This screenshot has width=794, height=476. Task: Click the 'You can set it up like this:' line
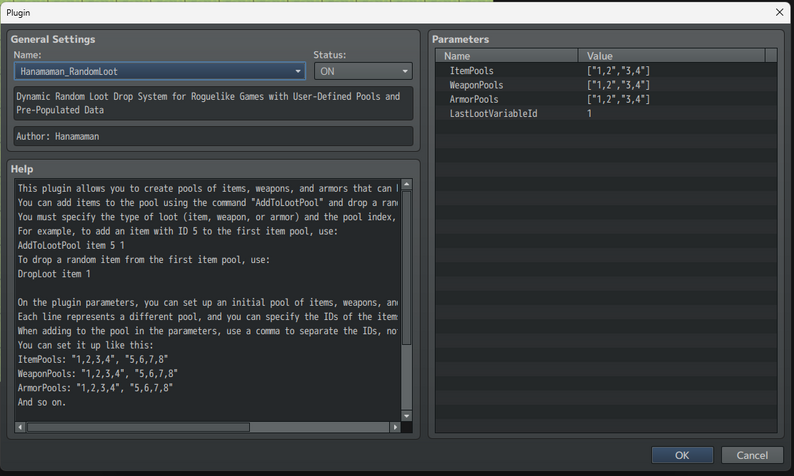click(x=85, y=345)
